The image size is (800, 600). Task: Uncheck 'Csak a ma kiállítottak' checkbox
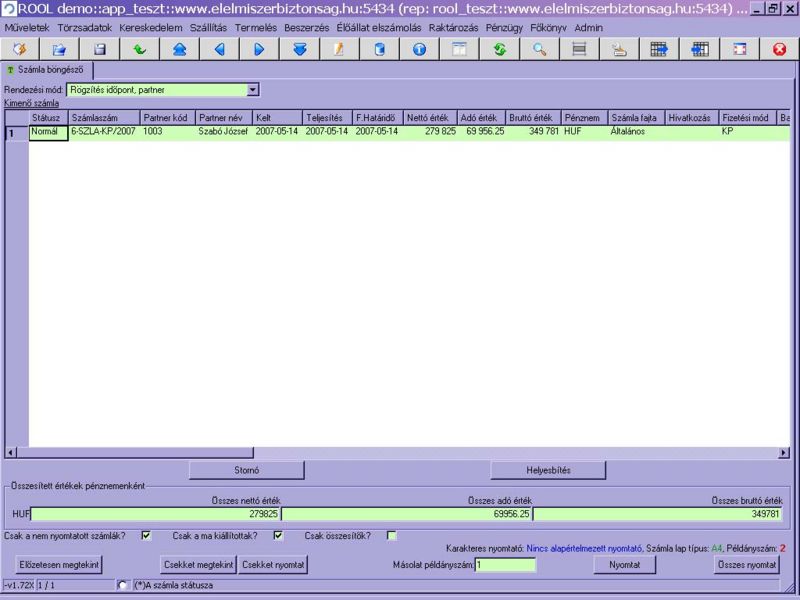tap(278, 535)
